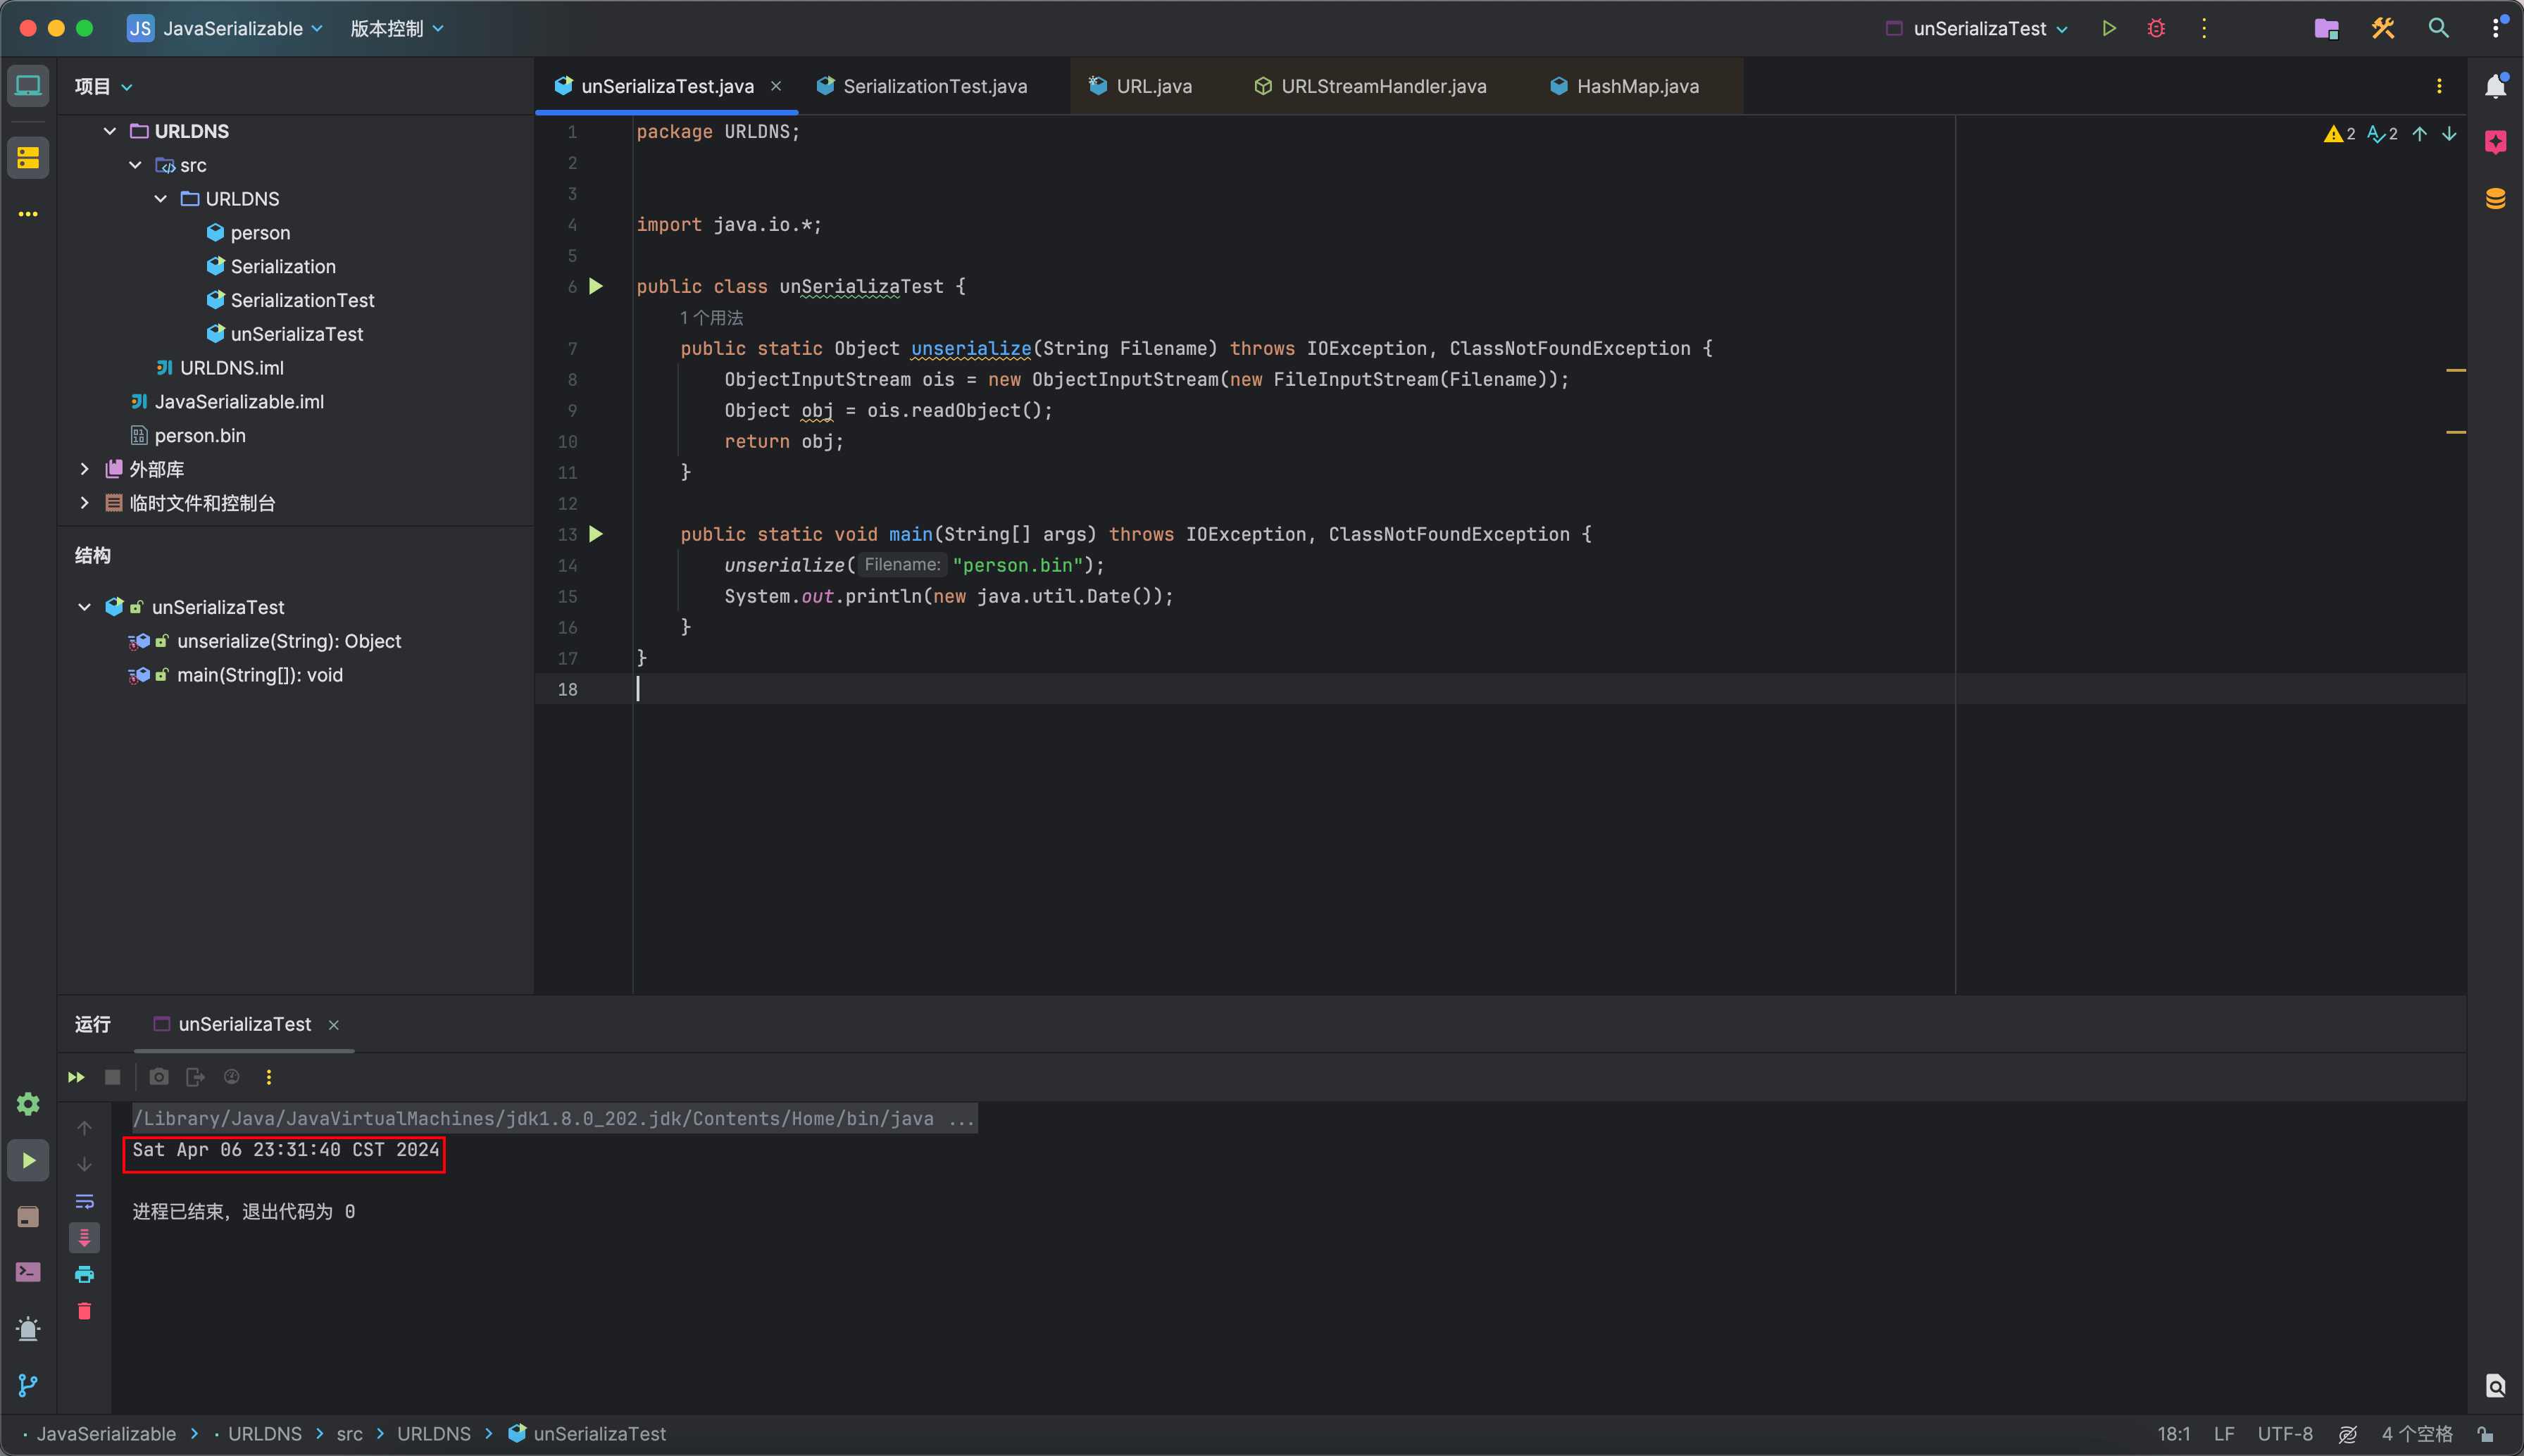2524x1456 pixels.
Task: Click the run gutter icon at line 6
Action: [x=596, y=286]
